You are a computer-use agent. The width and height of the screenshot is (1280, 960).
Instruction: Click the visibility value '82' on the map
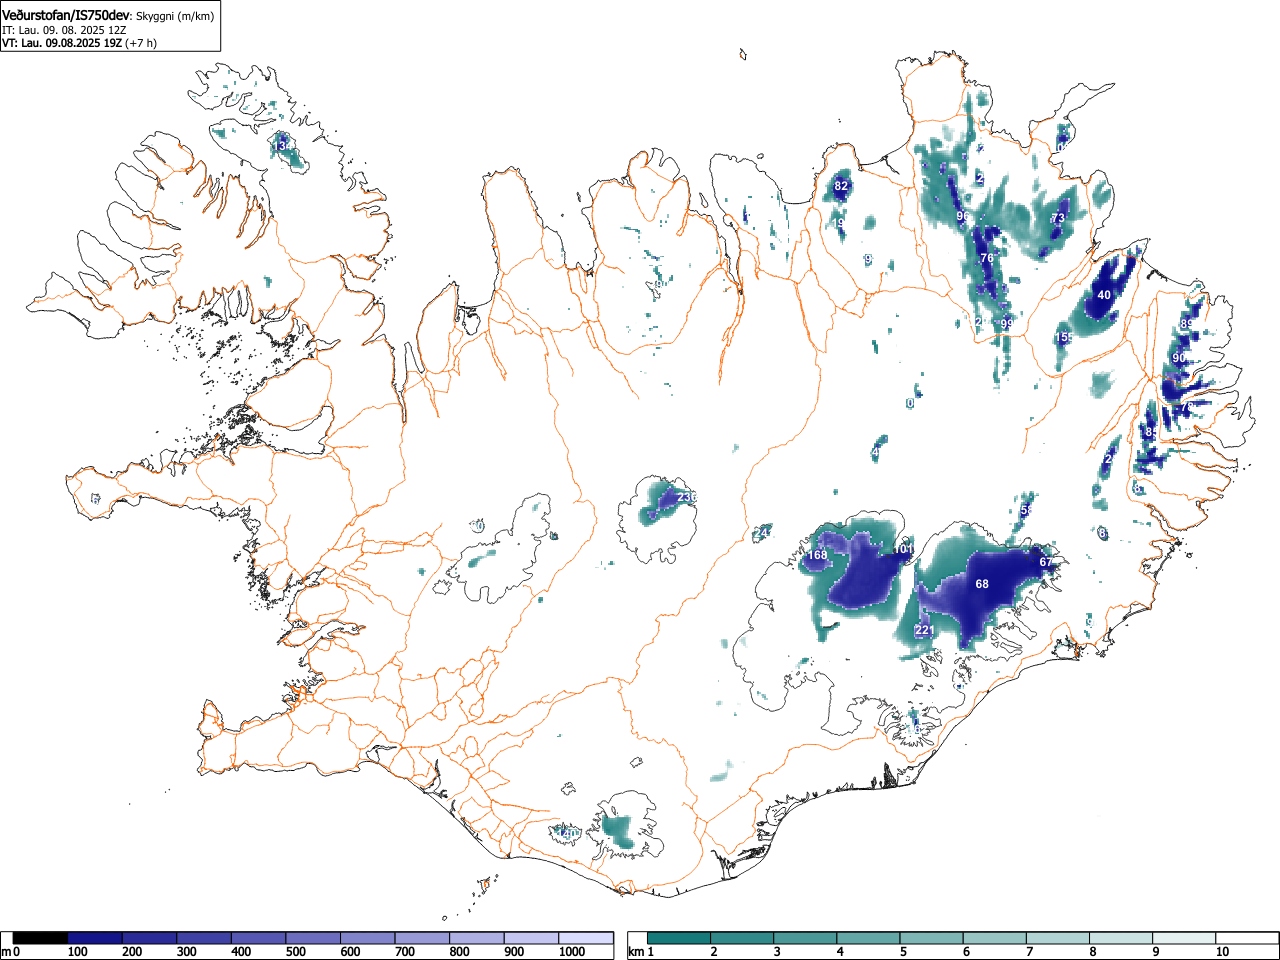click(x=841, y=186)
